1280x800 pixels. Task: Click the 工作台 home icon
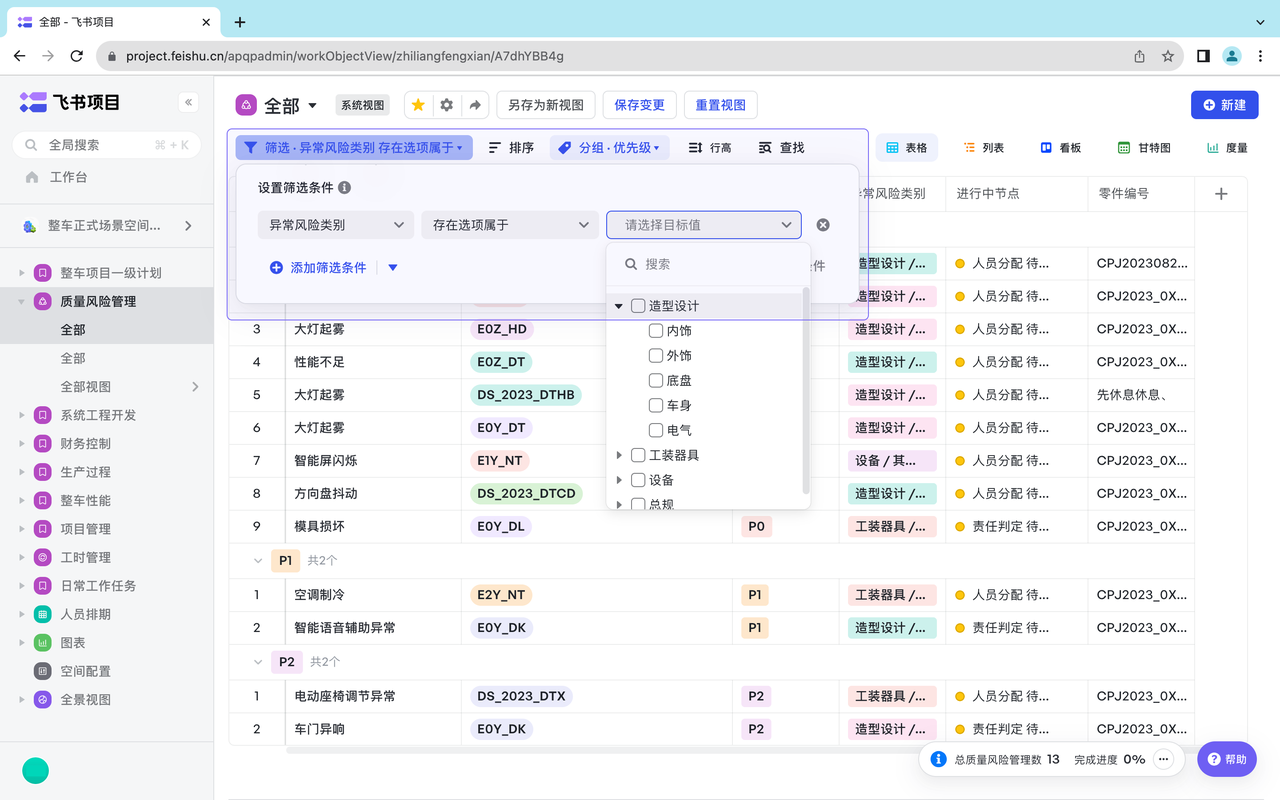(x=32, y=177)
